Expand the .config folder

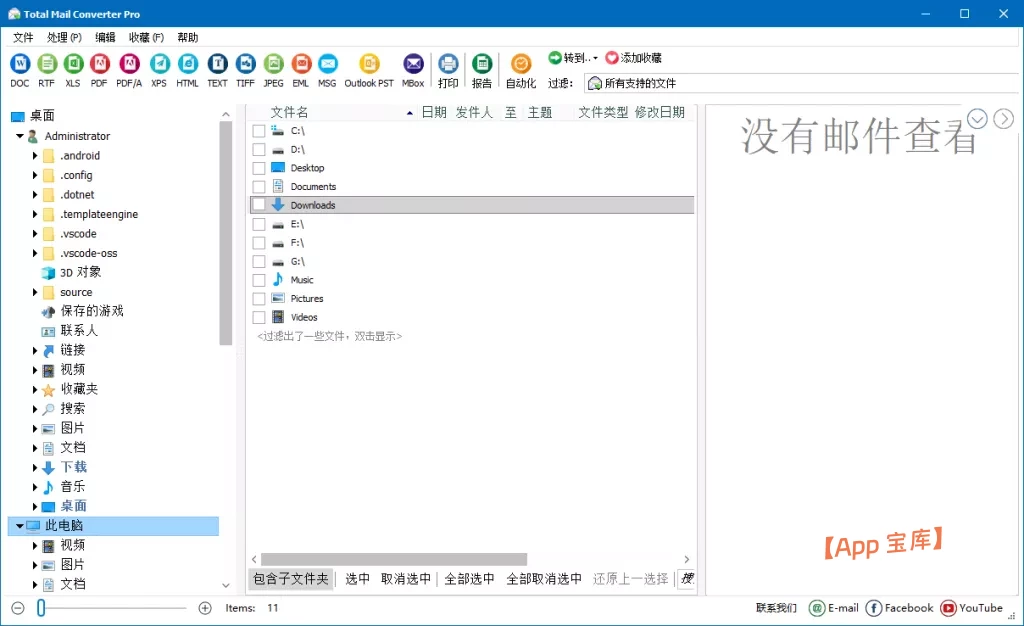[x=35, y=175]
